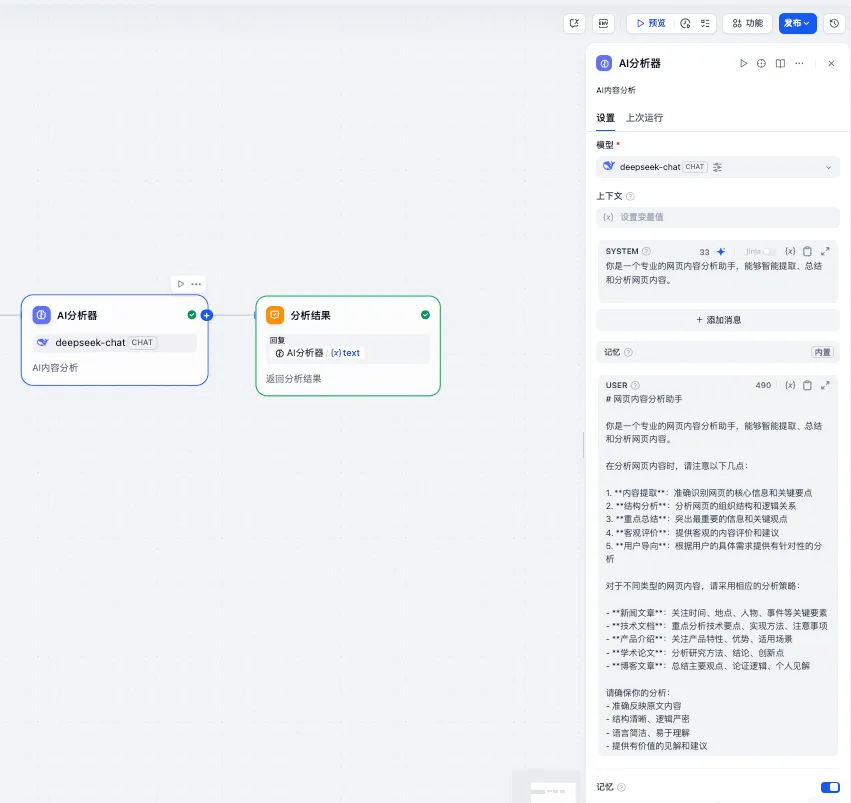851x803 pixels.
Task: Click deepseek-chat label in AI分析器 node
Action: [90, 343]
